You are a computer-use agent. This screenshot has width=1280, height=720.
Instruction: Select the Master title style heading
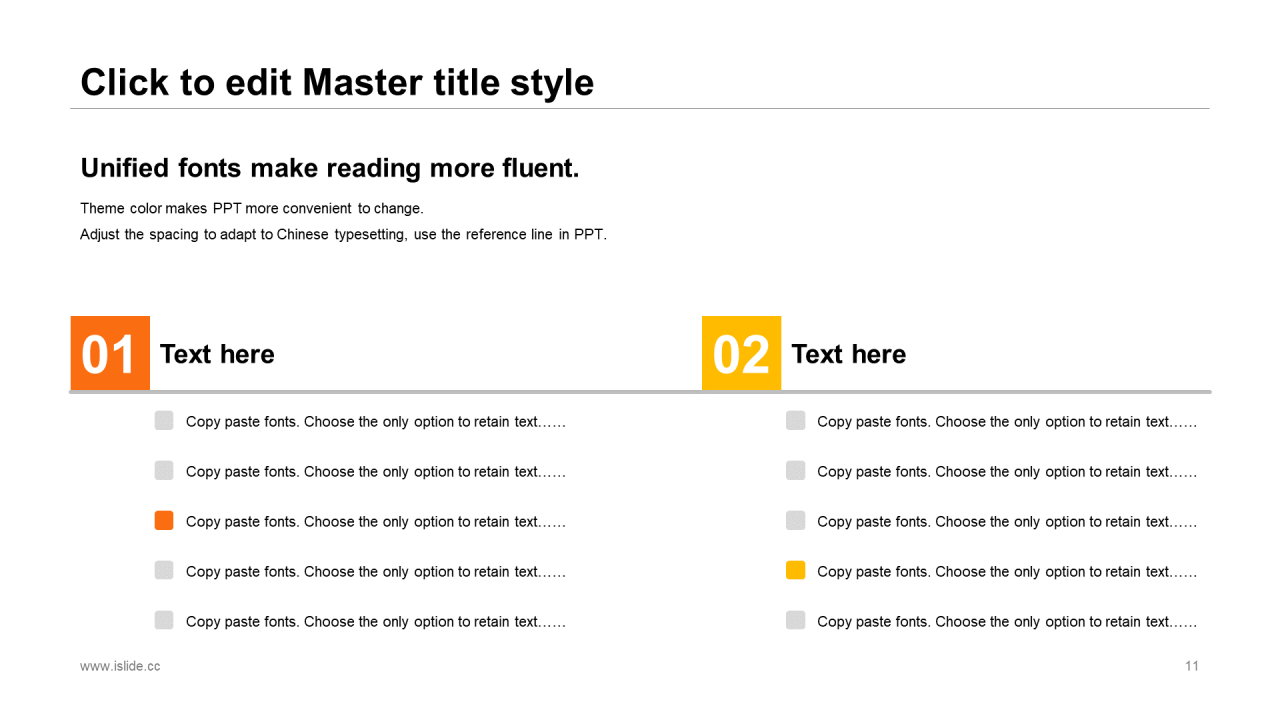(337, 82)
